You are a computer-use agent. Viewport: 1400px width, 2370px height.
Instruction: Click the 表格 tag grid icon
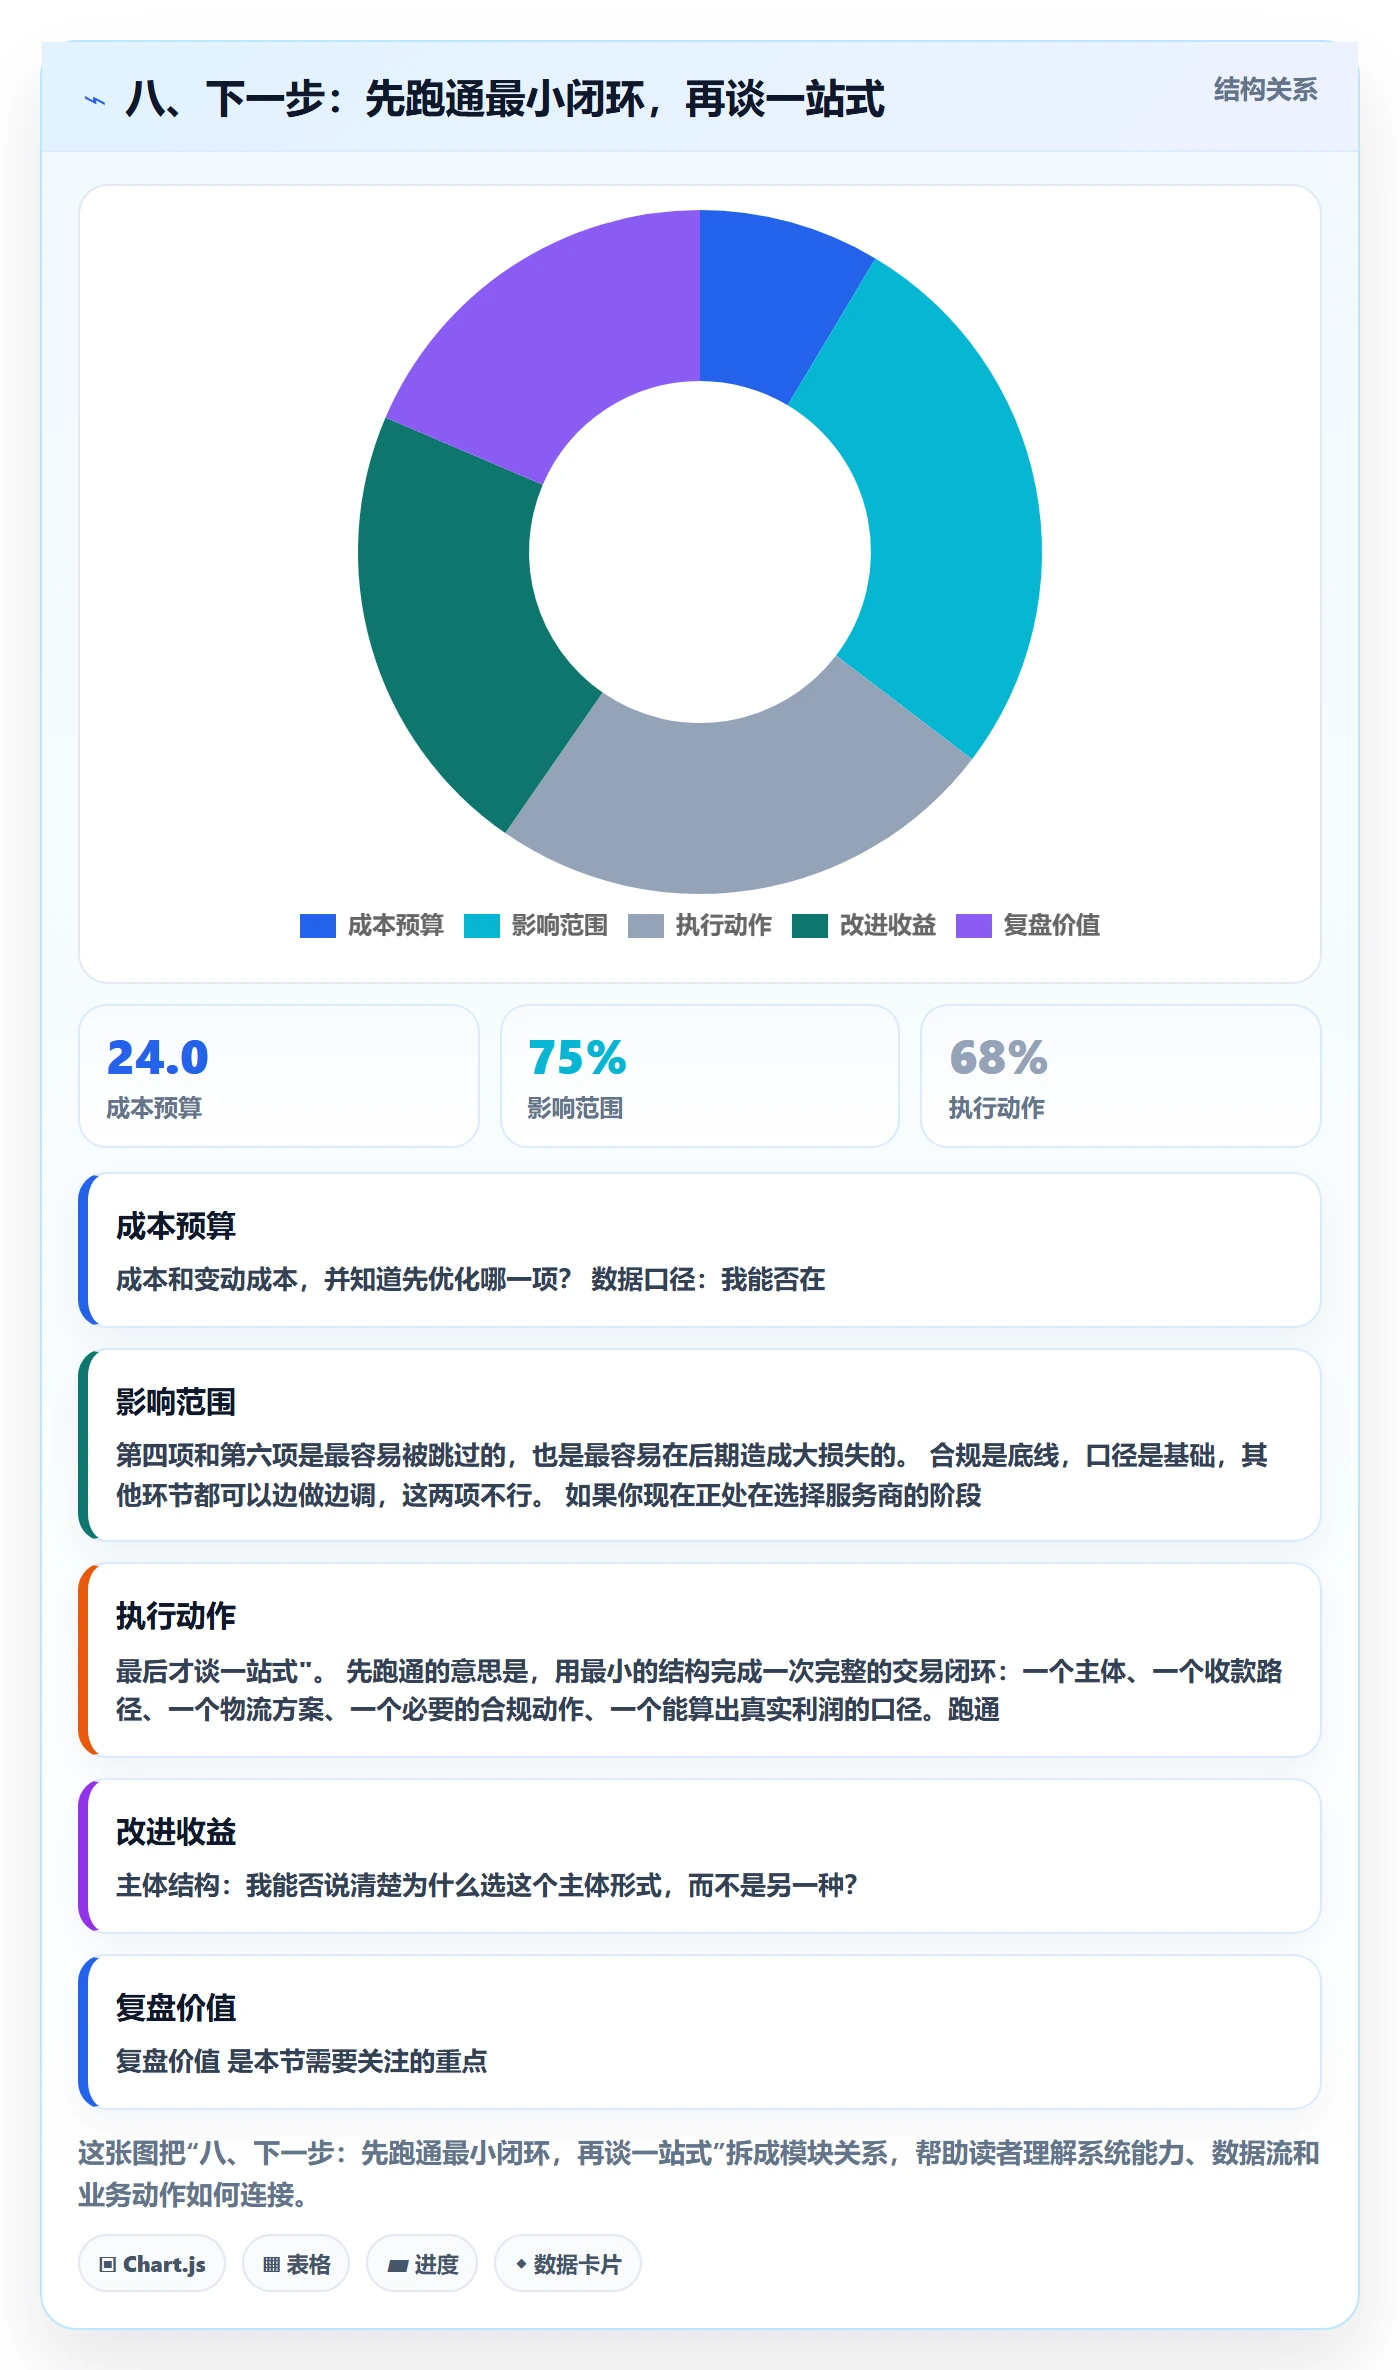(x=271, y=2265)
